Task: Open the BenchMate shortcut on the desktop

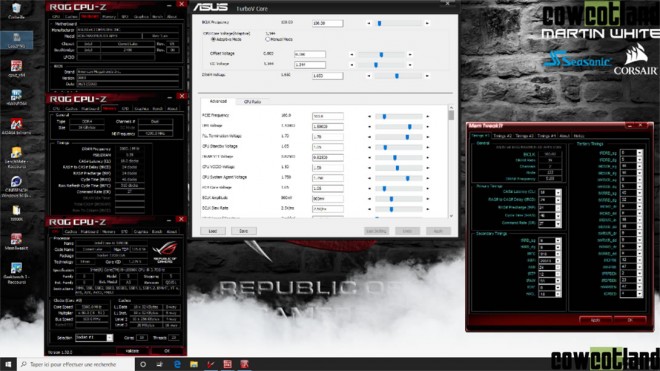Action: pos(16,157)
